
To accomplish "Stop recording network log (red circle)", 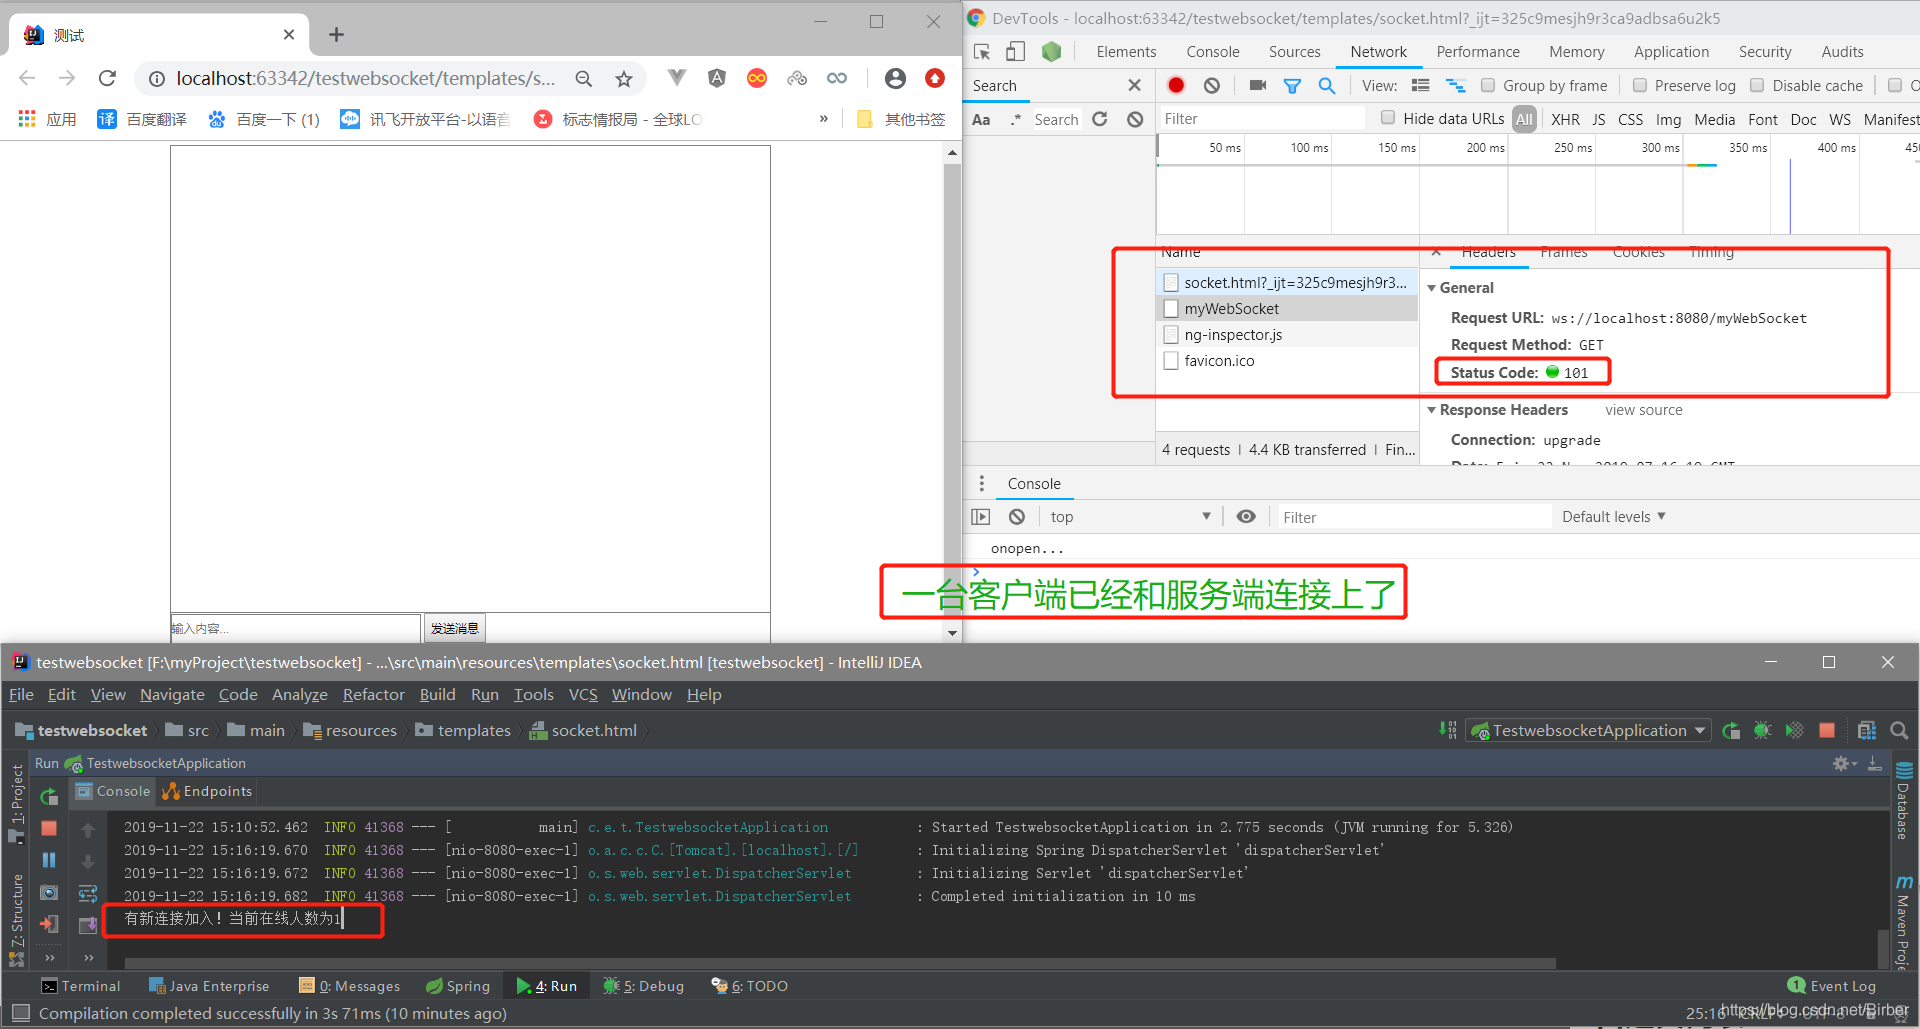I will pyautogui.click(x=1176, y=85).
